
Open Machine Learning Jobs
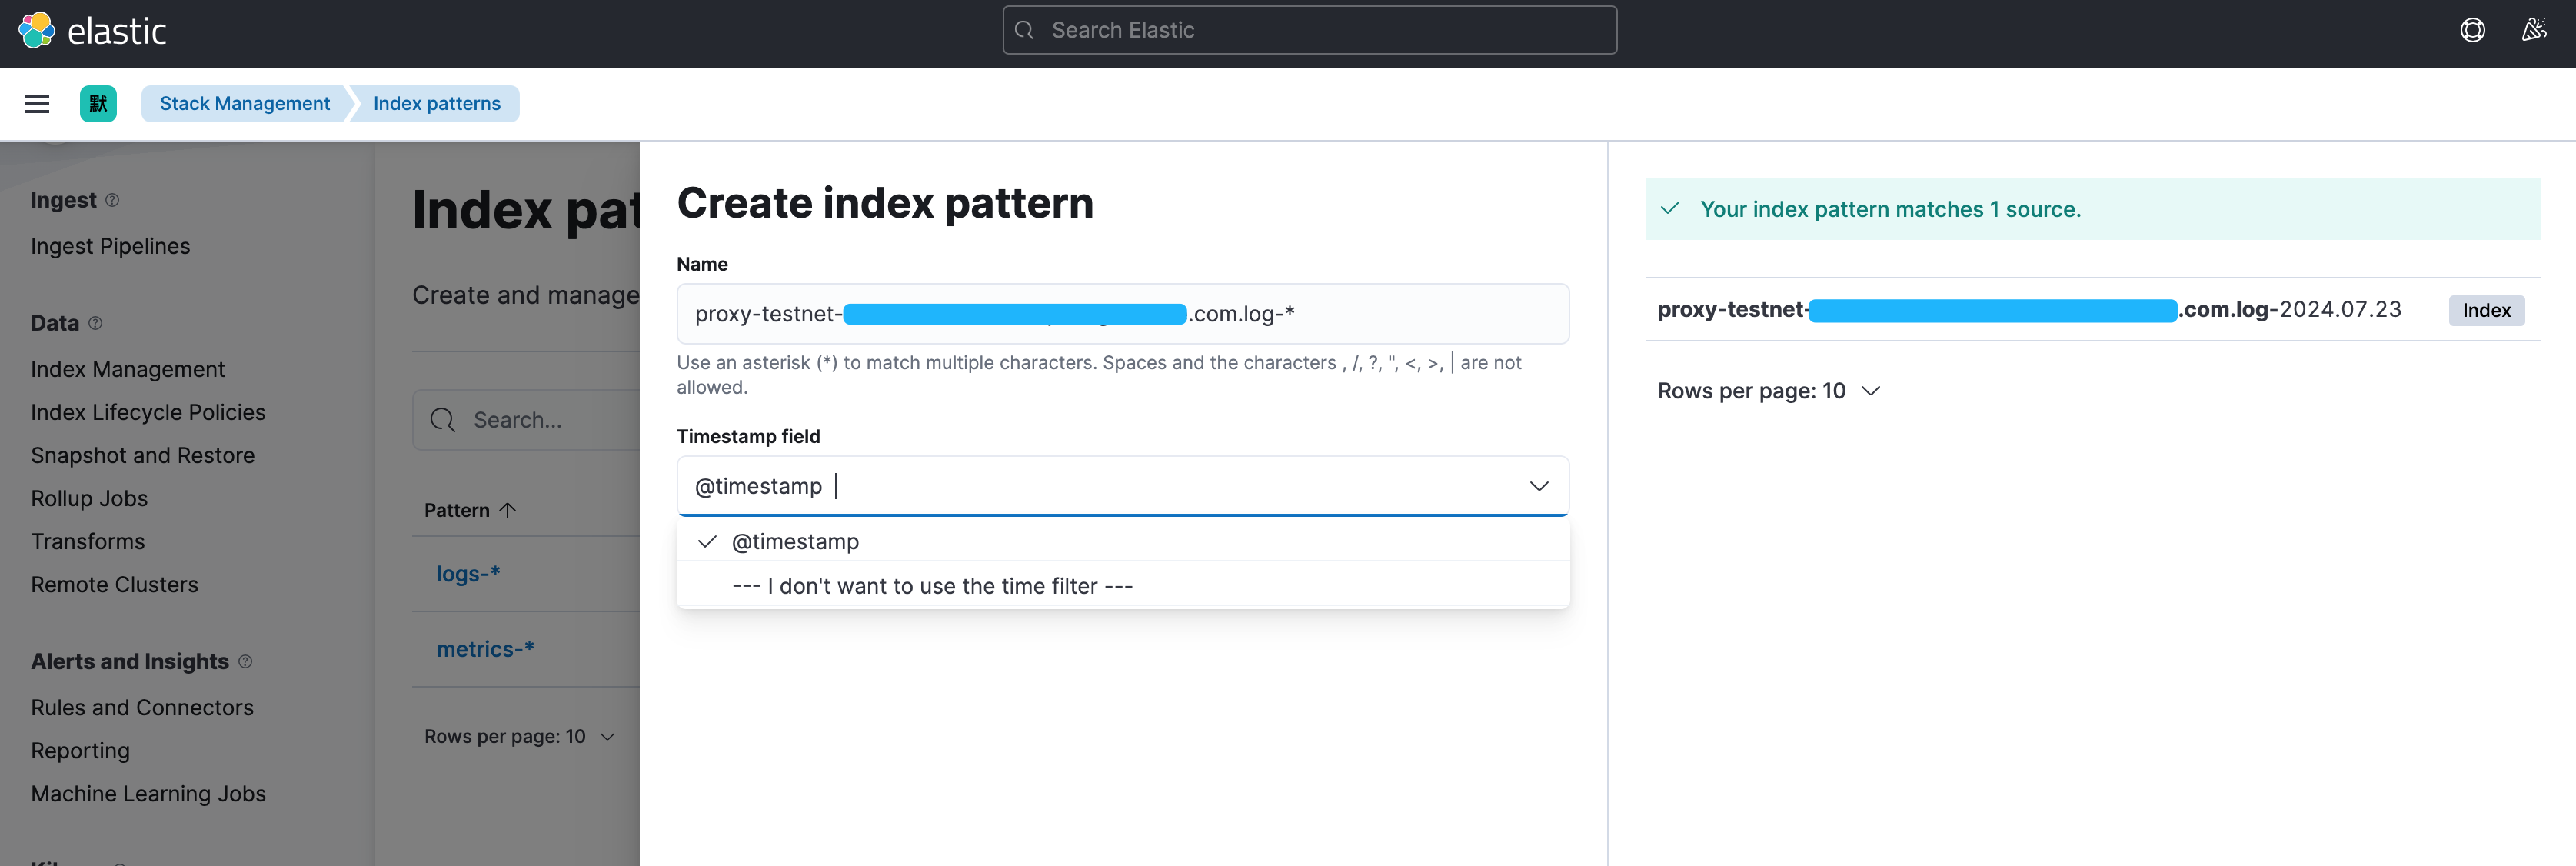[x=148, y=793]
